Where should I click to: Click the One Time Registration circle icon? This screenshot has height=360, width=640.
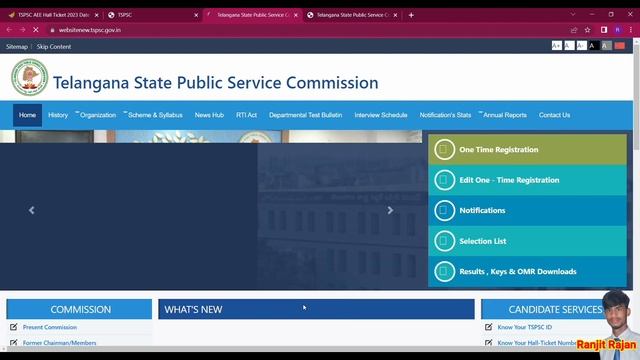444,149
